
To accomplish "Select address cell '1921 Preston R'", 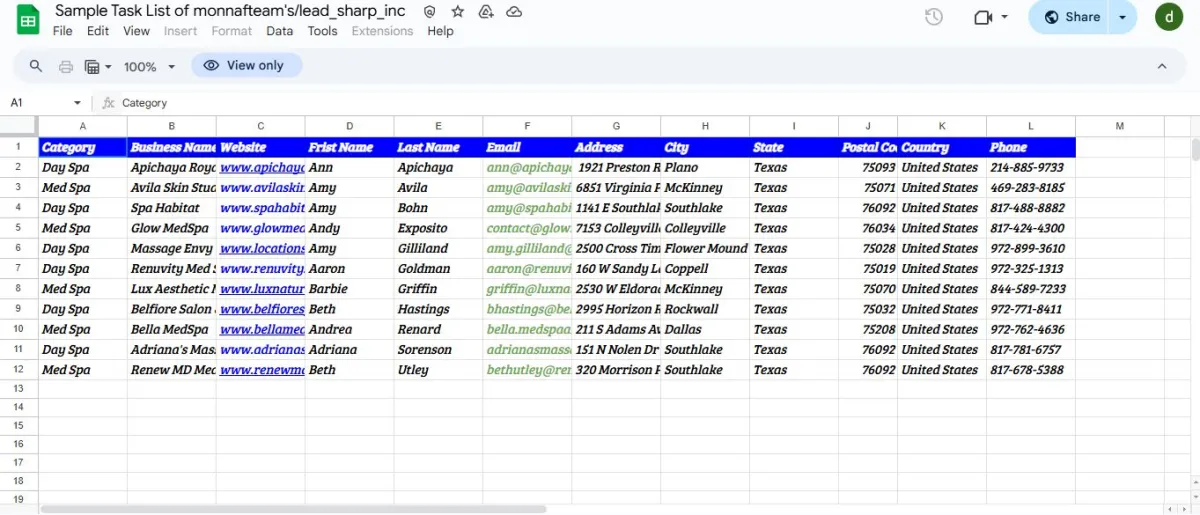I will (x=616, y=168).
